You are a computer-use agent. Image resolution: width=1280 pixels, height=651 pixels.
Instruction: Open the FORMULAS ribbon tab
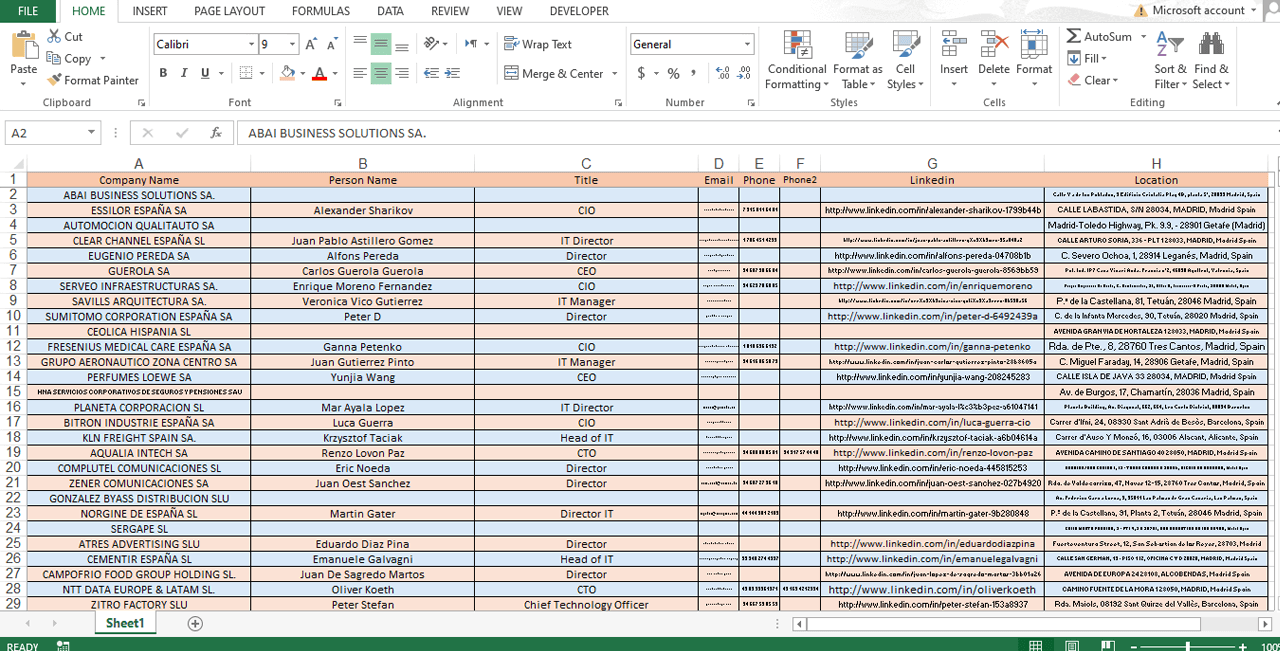pos(320,11)
